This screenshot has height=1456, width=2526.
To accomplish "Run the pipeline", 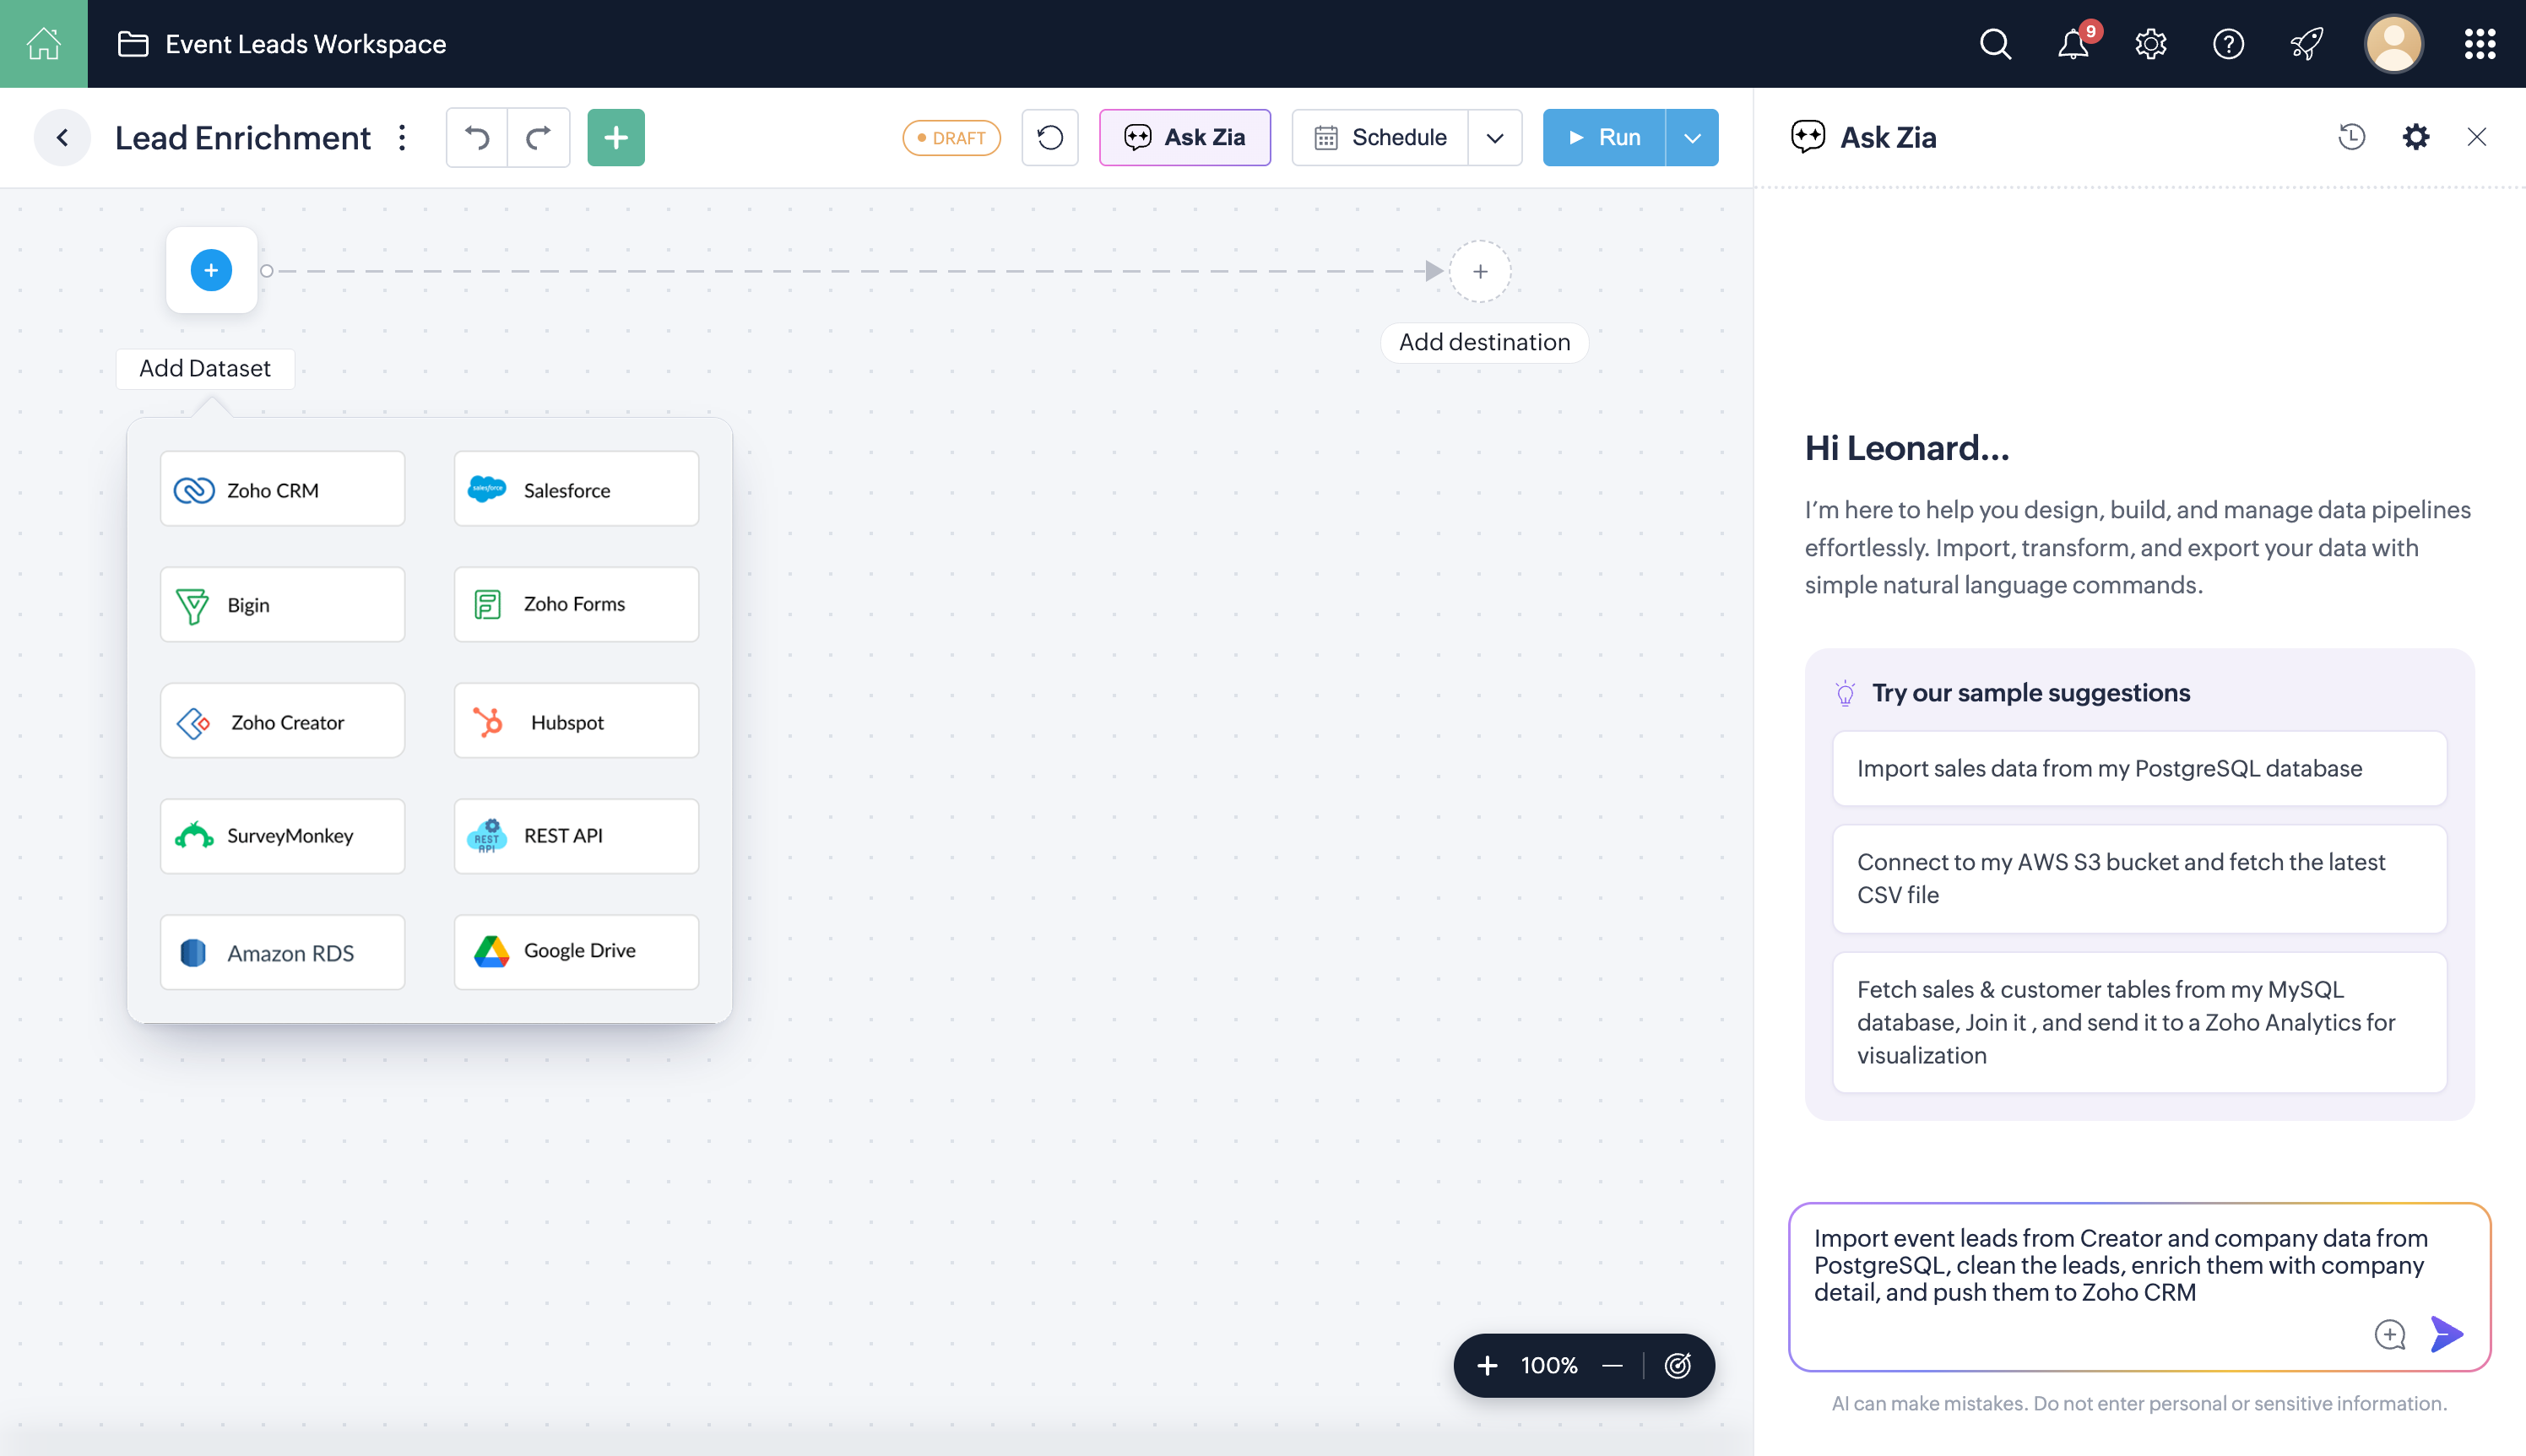I will 1604,138.
